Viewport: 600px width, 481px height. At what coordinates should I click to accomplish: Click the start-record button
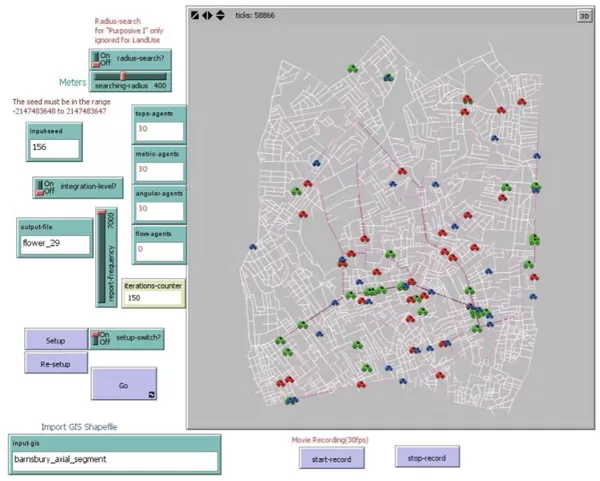click(x=331, y=459)
